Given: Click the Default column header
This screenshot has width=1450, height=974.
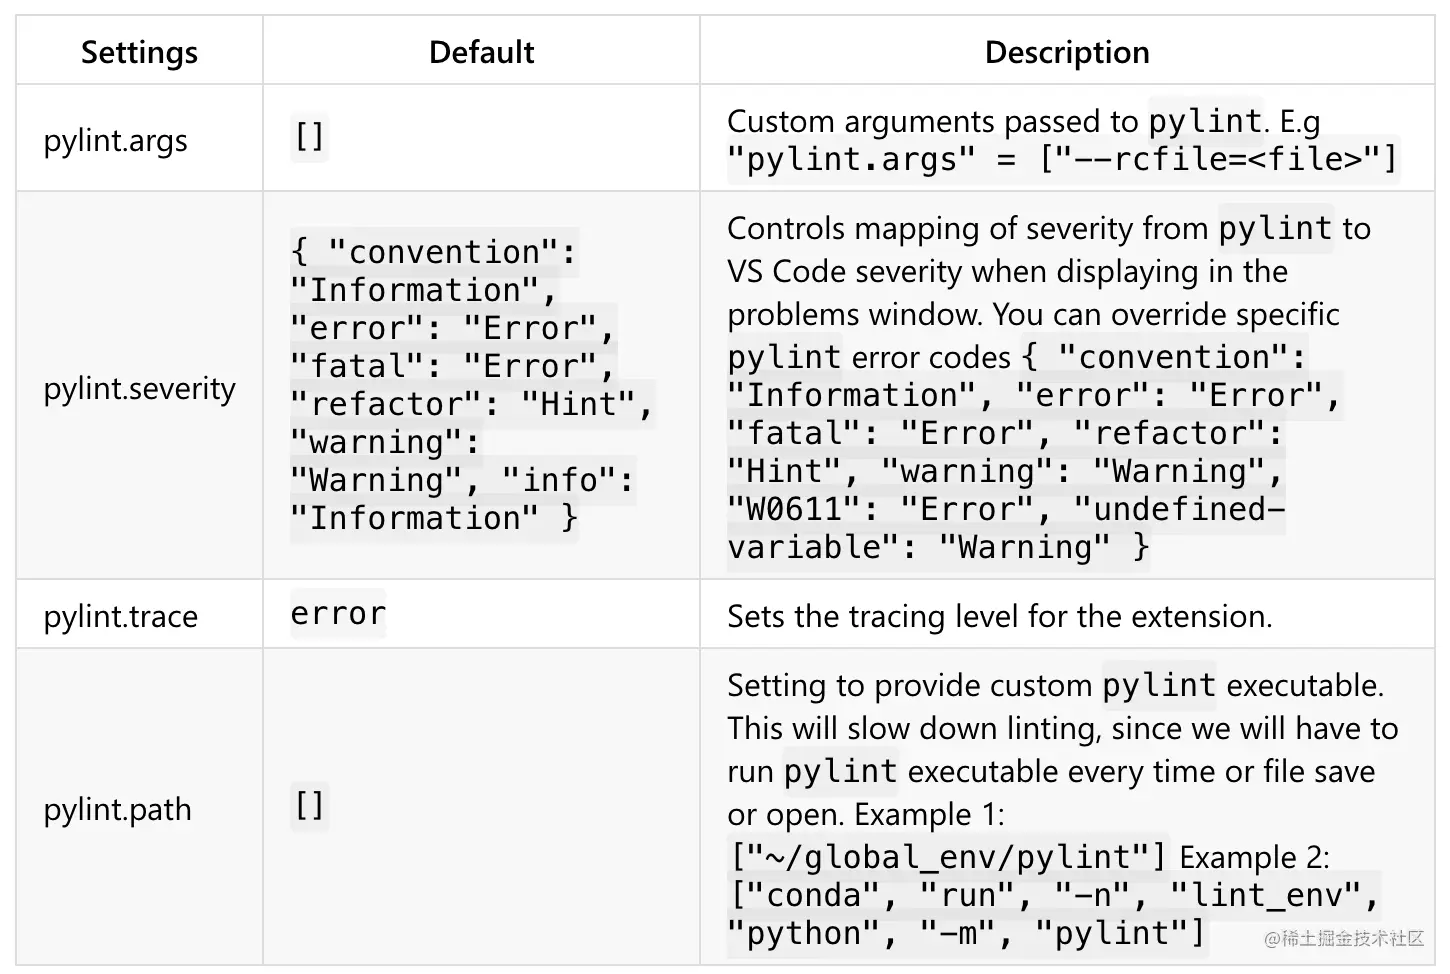Looking at the screenshot, I should click(481, 52).
